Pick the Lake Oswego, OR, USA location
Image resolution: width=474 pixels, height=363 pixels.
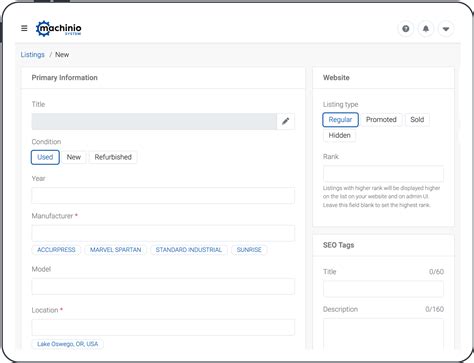click(x=68, y=344)
